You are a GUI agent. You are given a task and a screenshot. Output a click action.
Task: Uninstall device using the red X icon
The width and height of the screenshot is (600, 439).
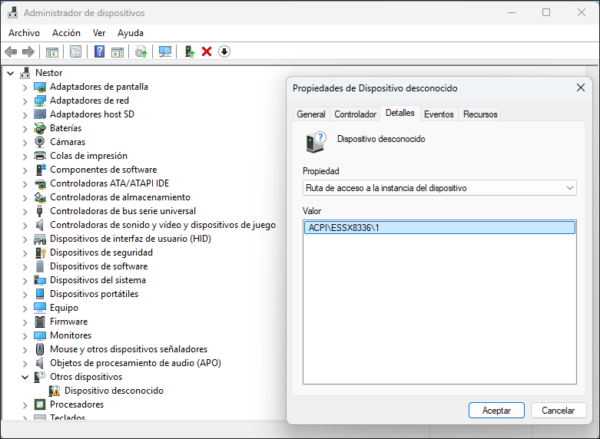tap(207, 52)
